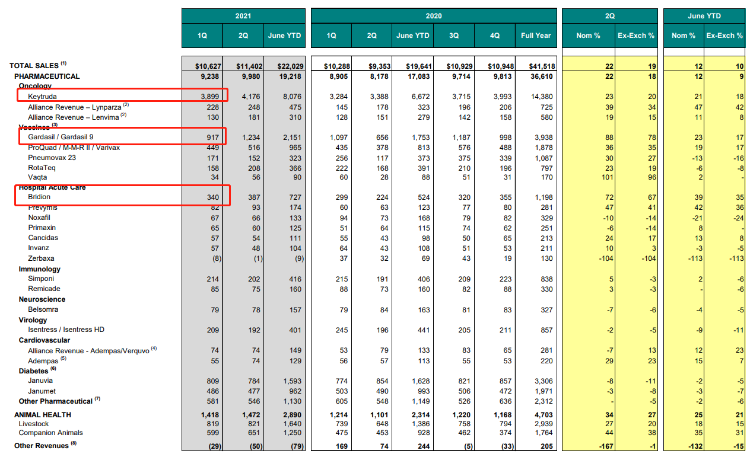Select the Vaqta row label
Image resolution: width=750 pixels, height=457 pixels.
pyautogui.click(x=37, y=177)
